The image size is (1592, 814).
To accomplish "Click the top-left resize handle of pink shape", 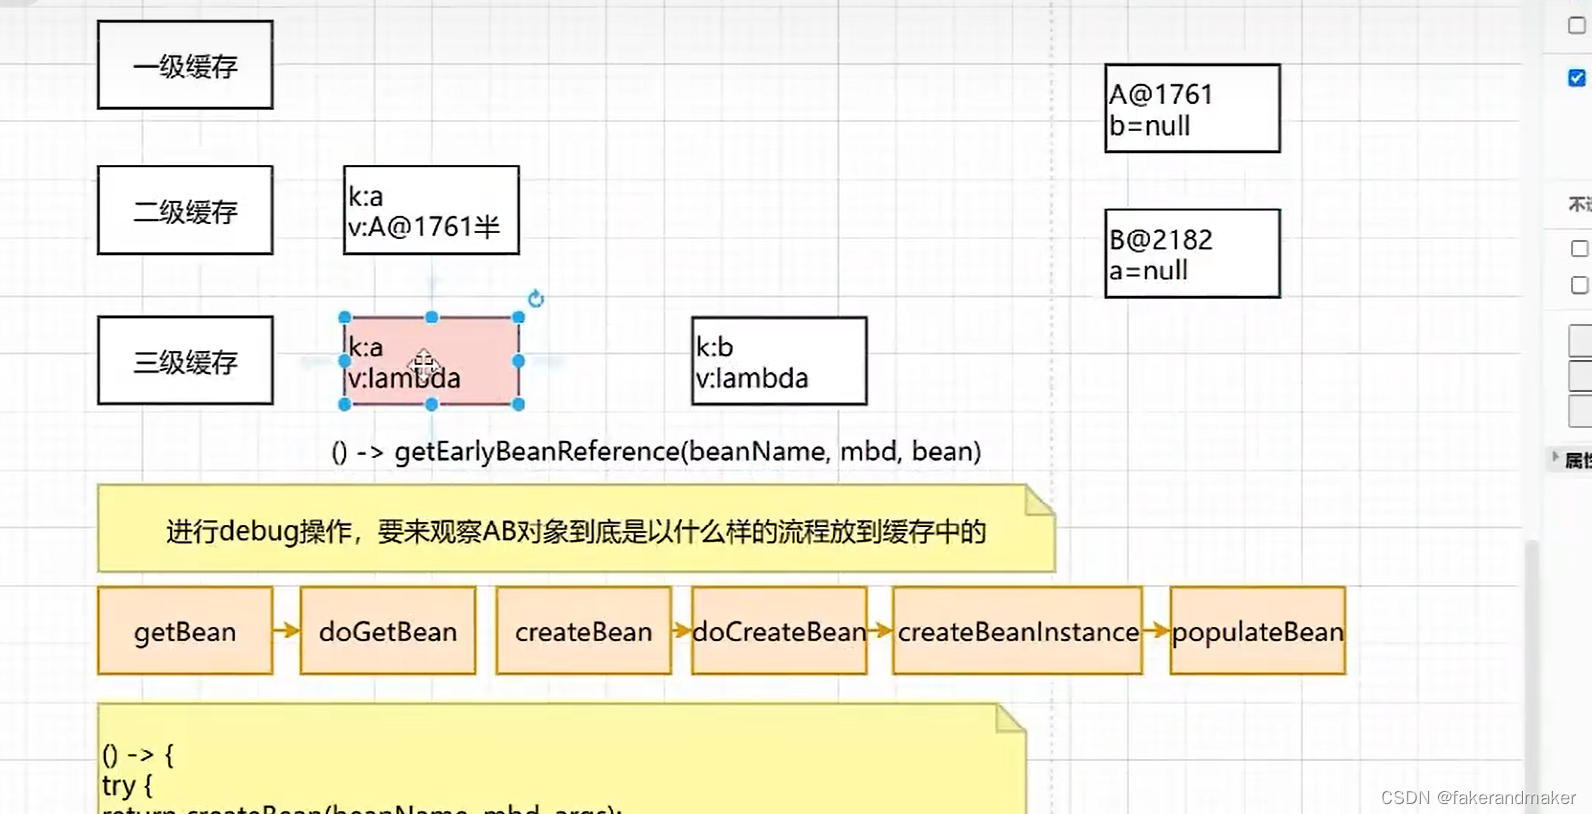I will tap(344, 317).
